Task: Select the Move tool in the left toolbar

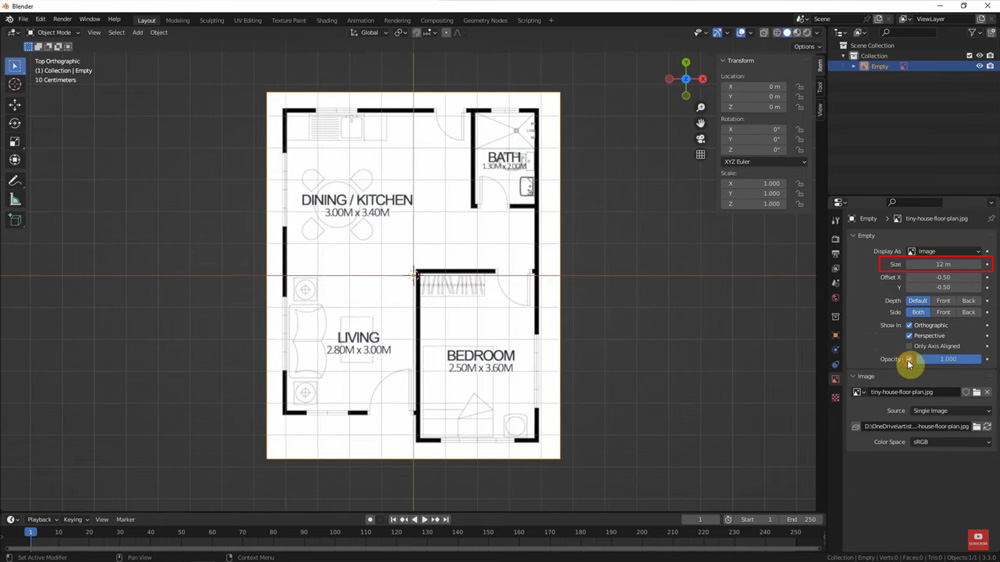Action: 15,104
